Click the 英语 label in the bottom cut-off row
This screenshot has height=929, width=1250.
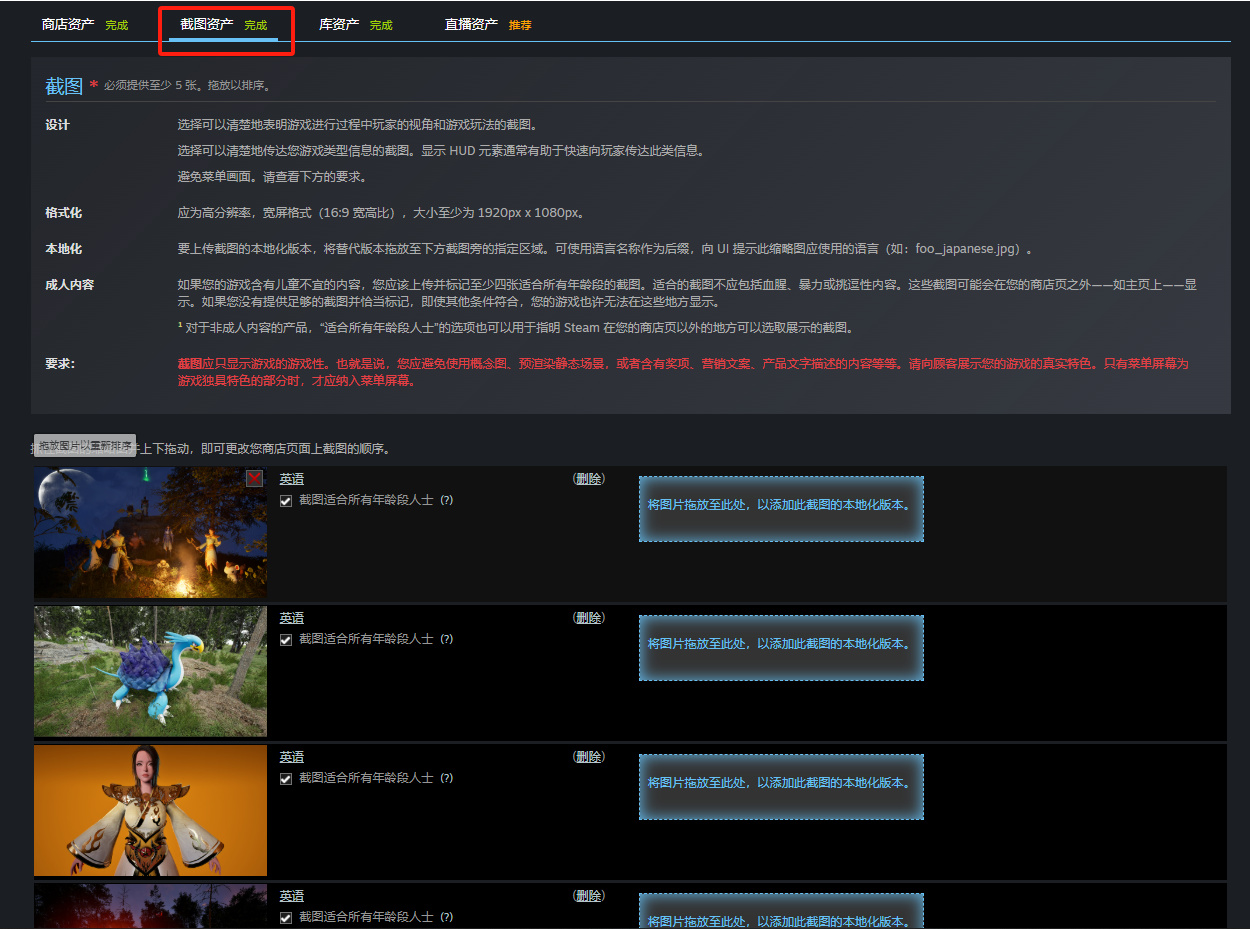tap(291, 896)
